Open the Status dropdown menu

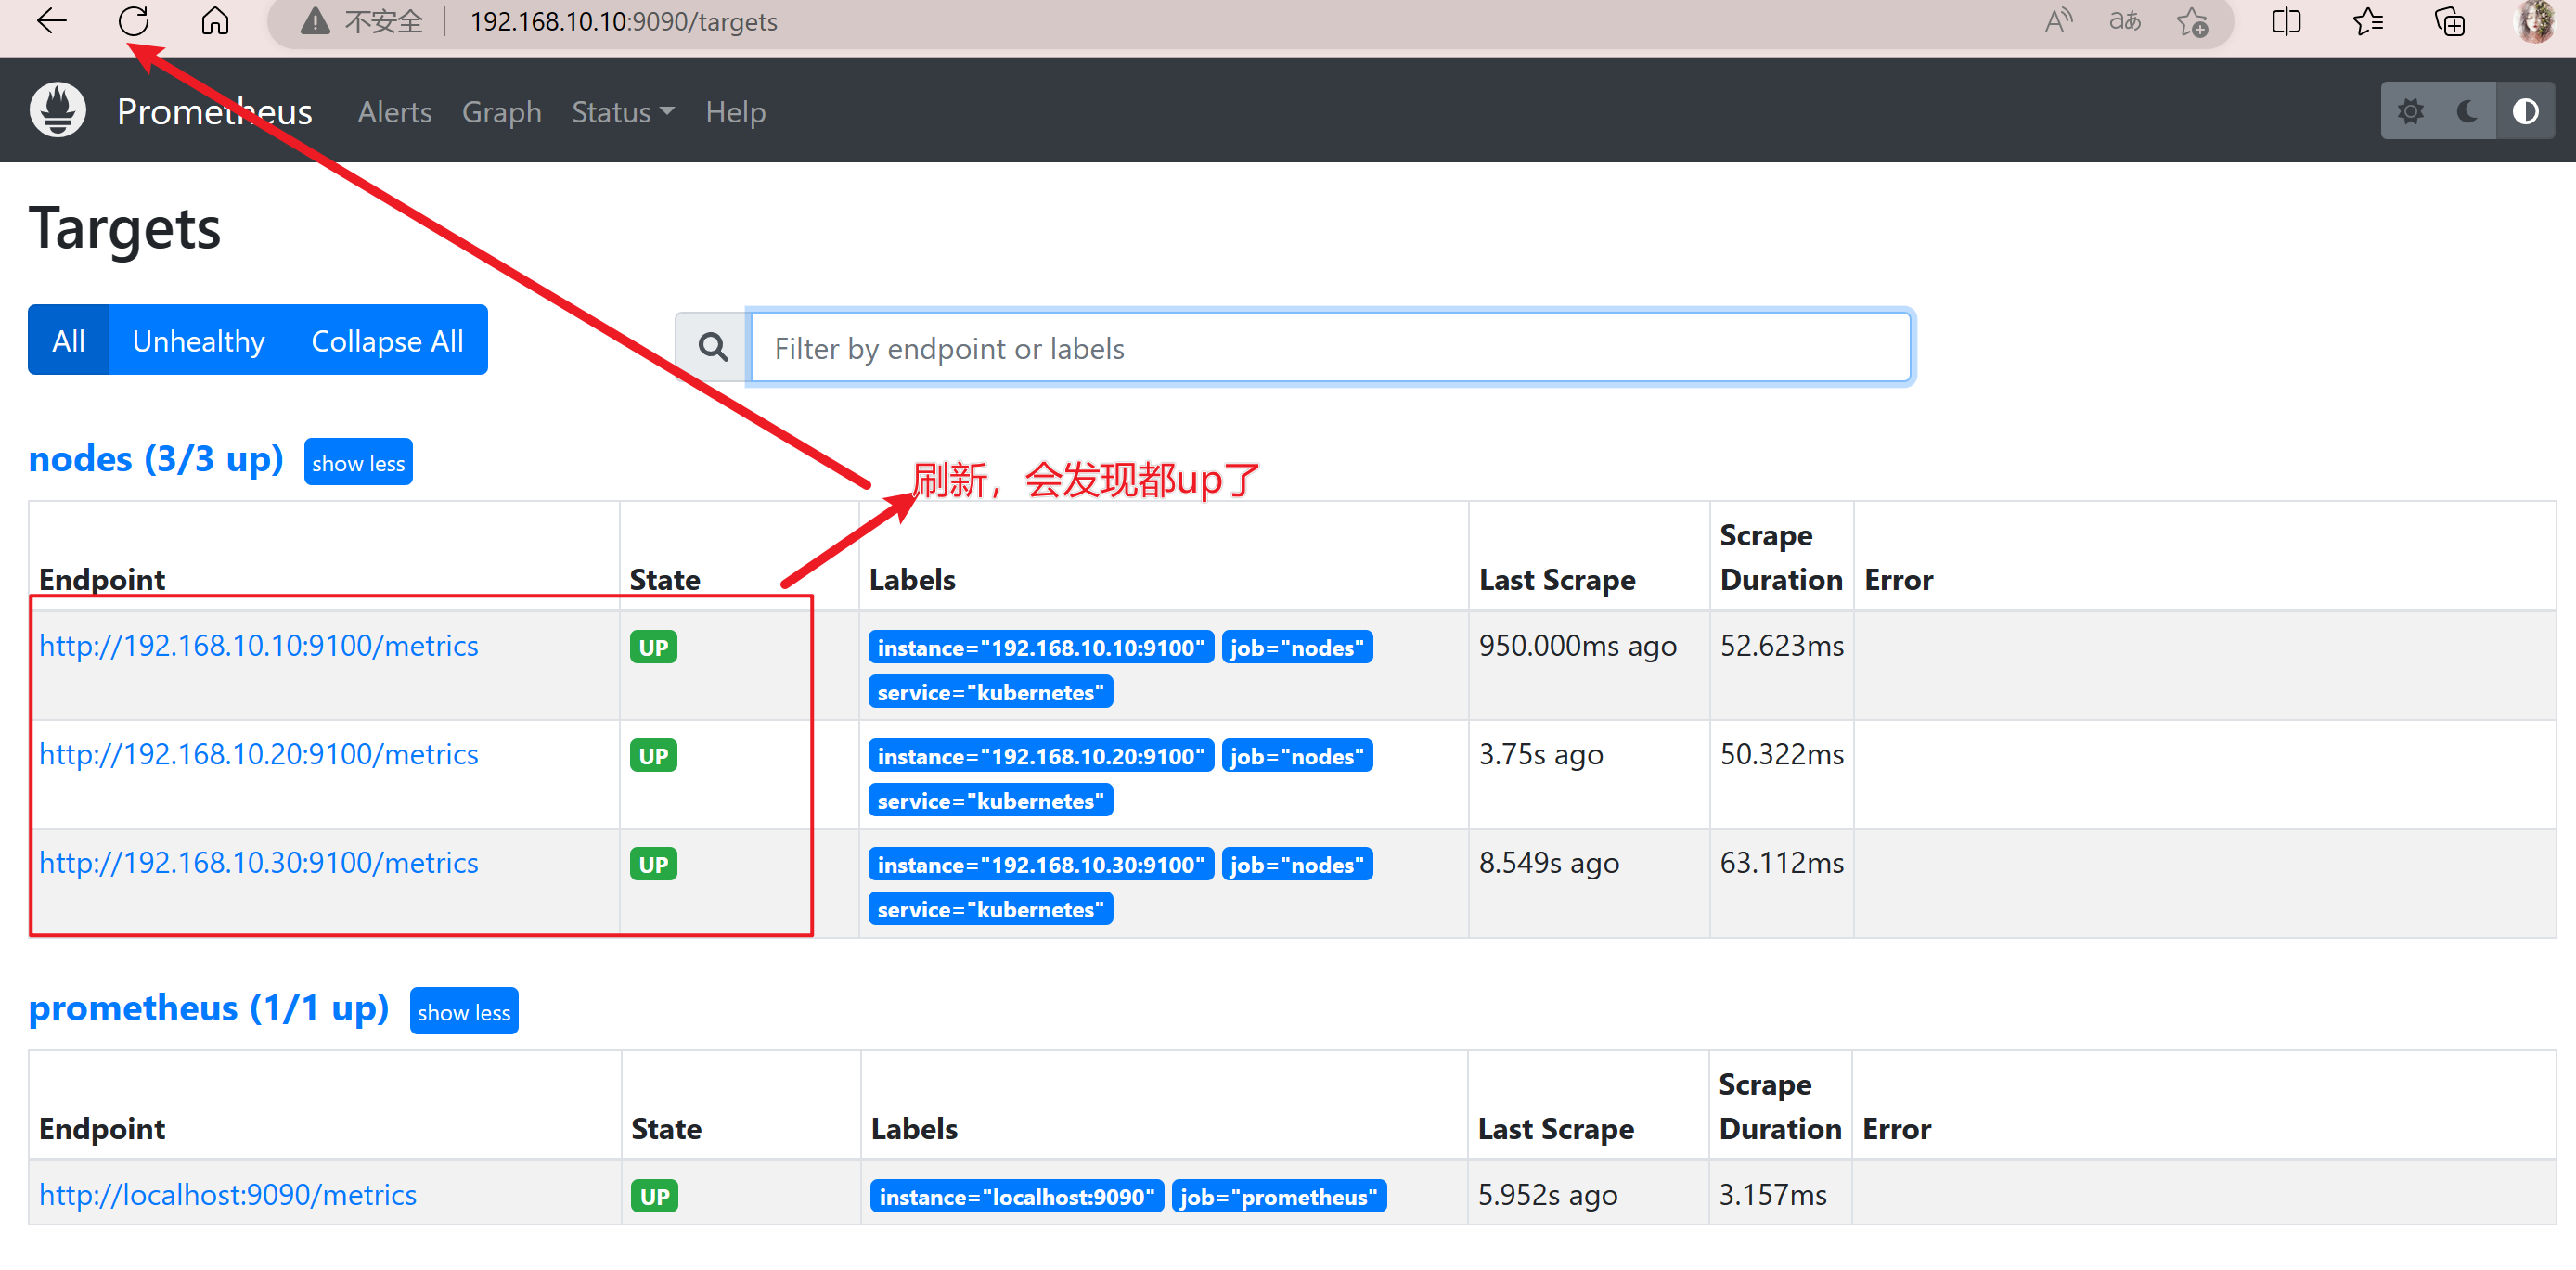(x=622, y=112)
